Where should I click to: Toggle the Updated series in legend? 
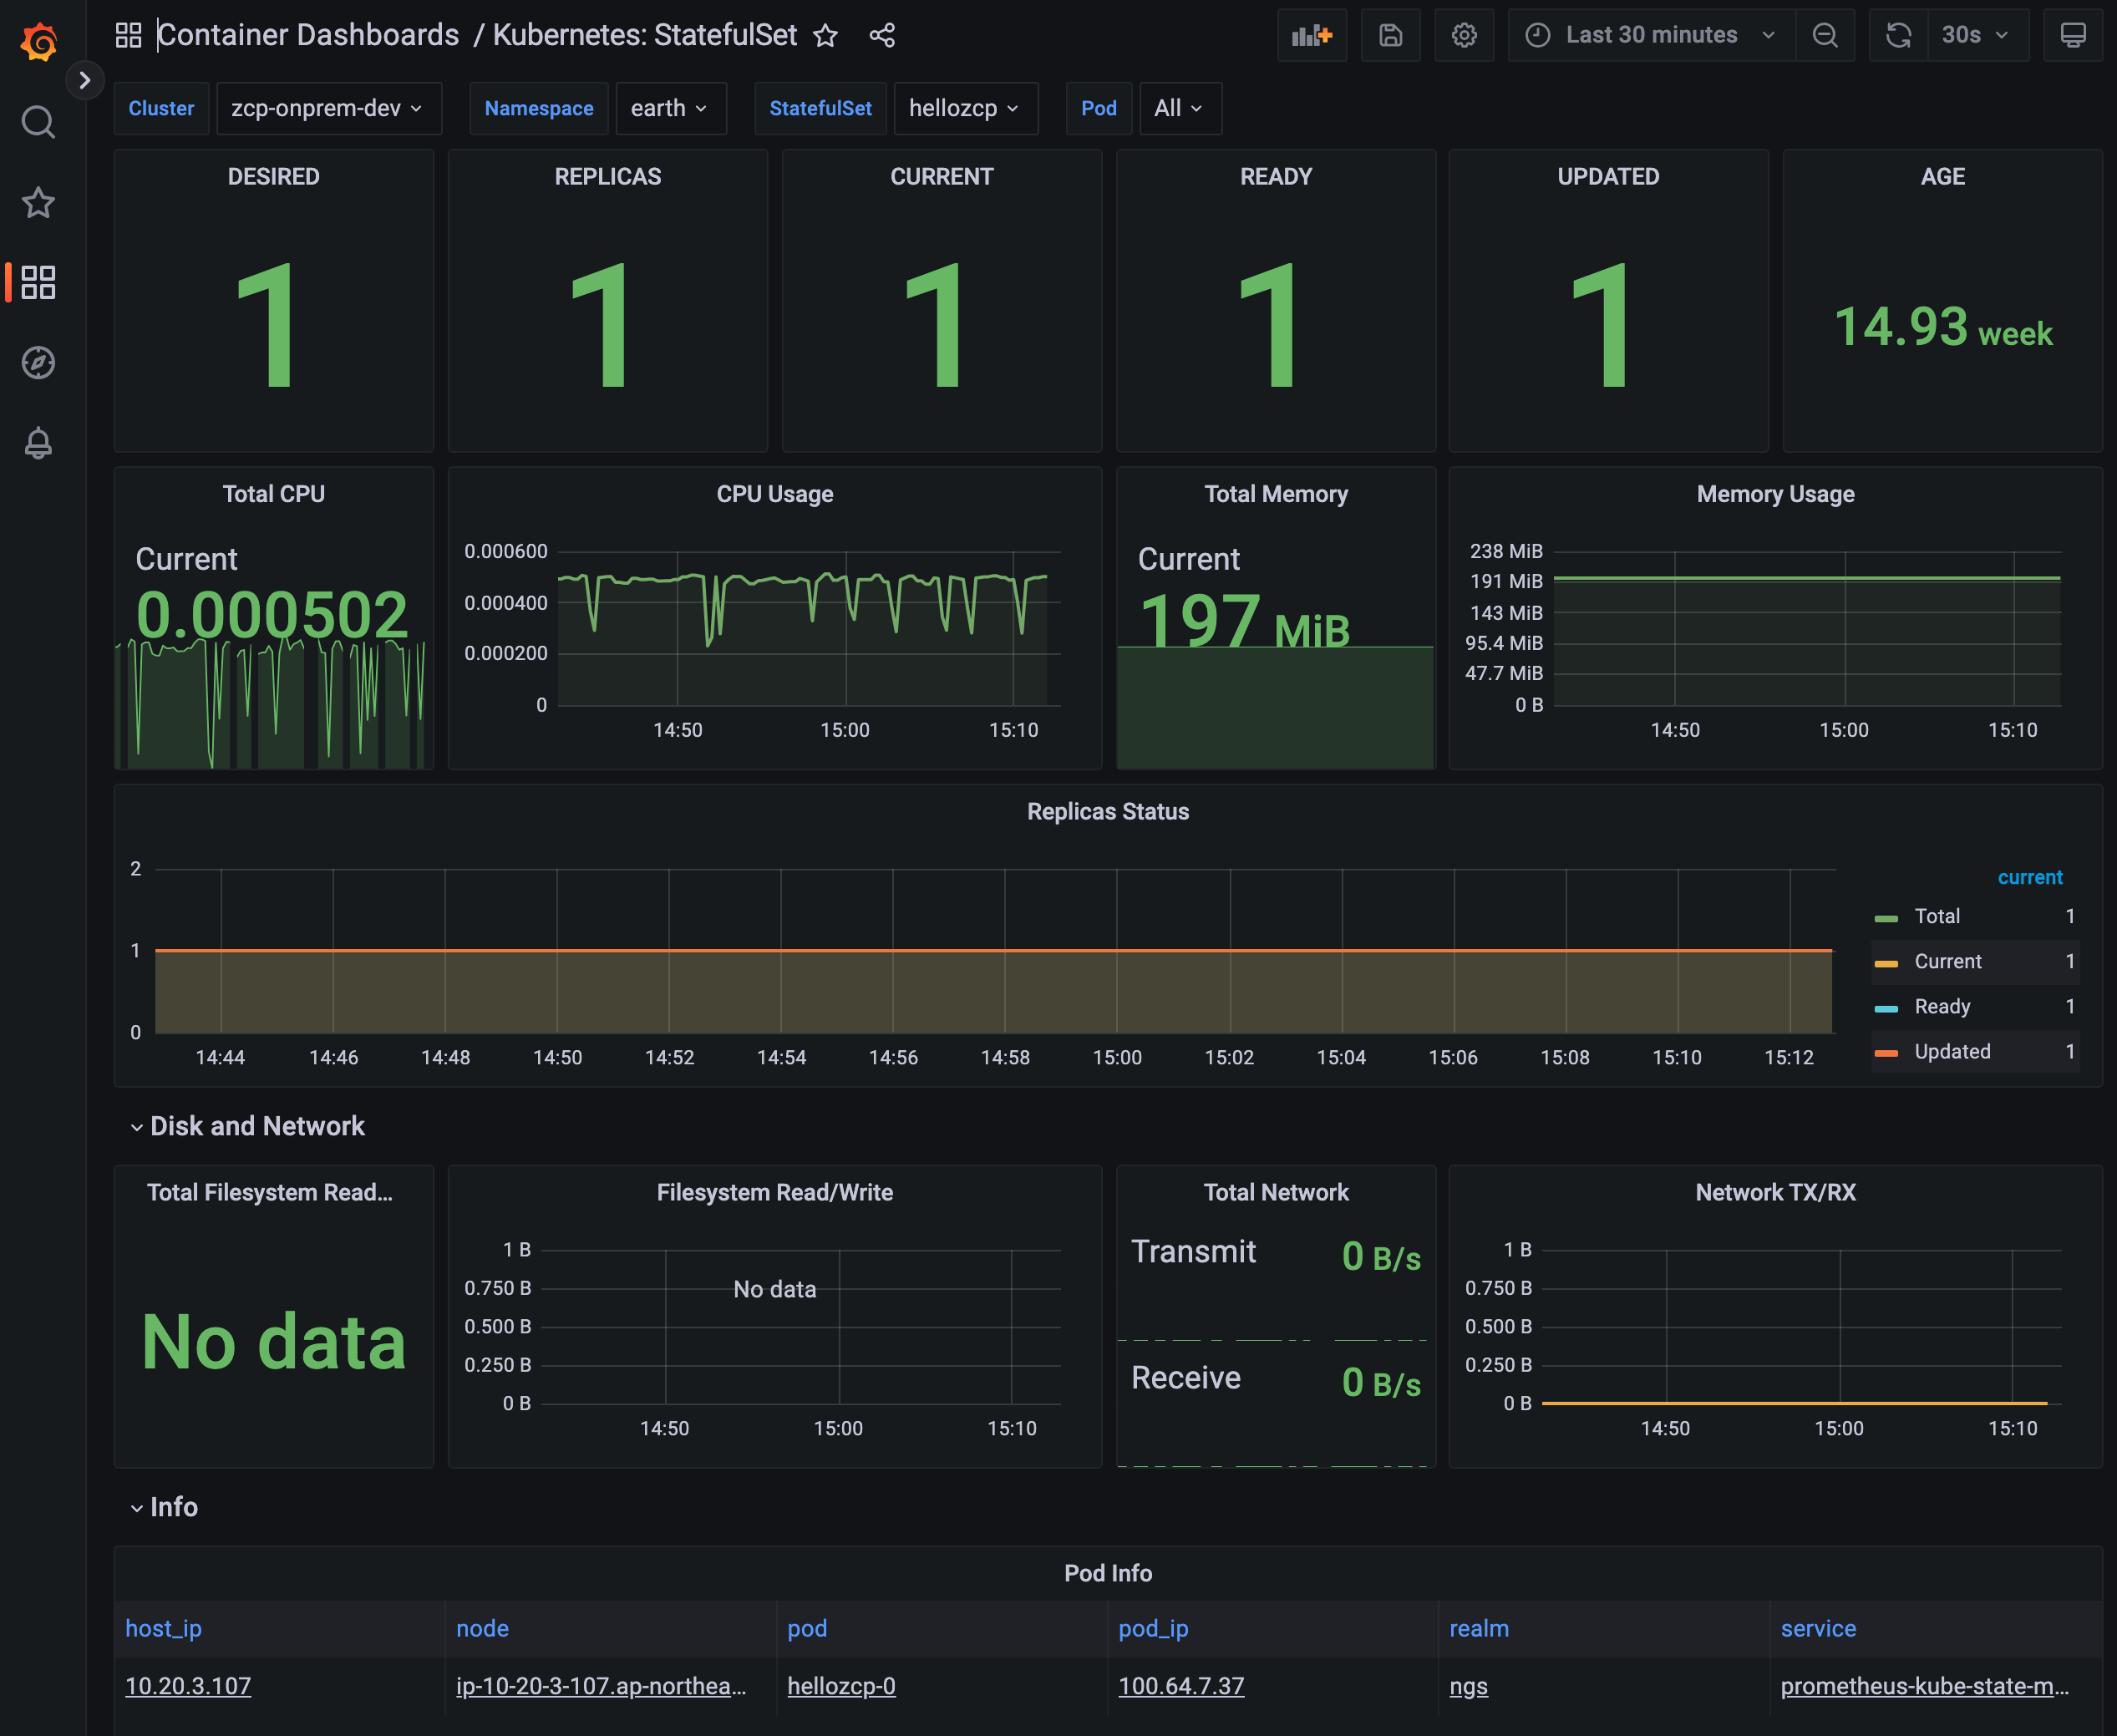coord(1952,1051)
